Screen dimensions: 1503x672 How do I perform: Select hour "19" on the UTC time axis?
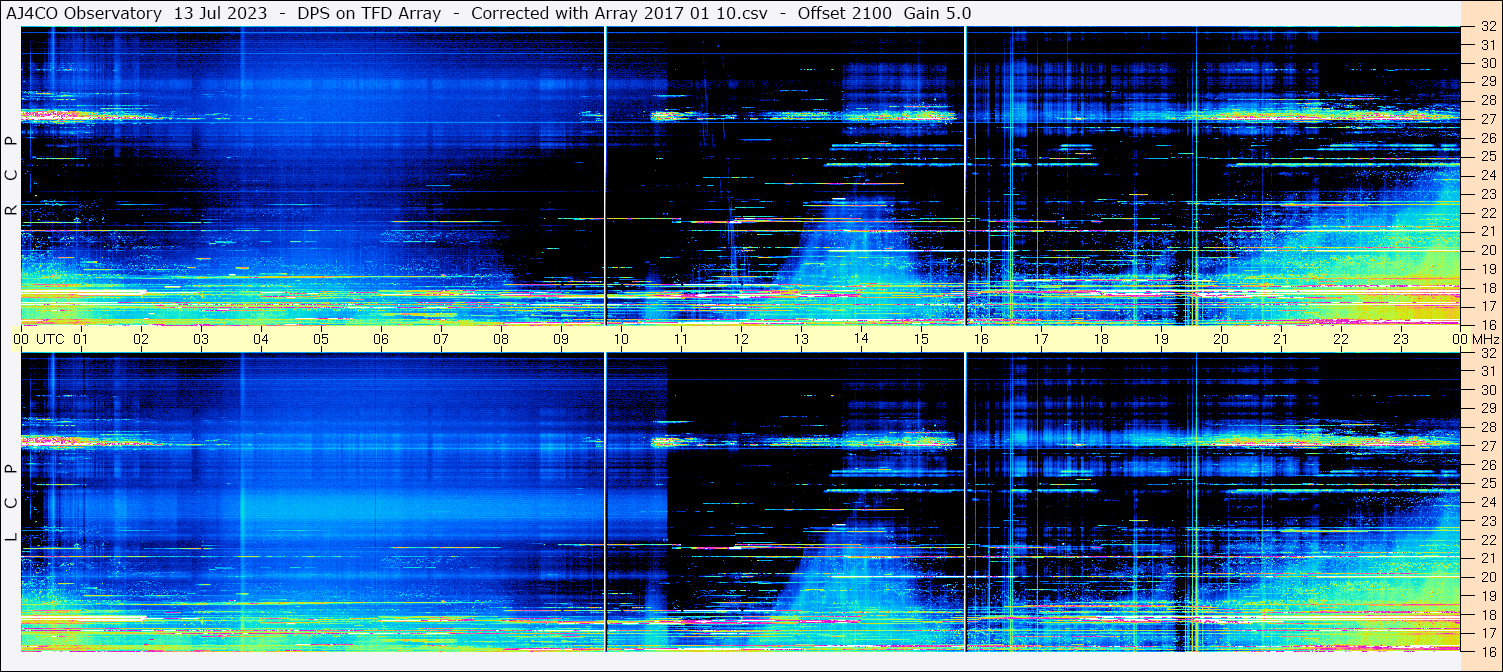pyautogui.click(x=1161, y=339)
